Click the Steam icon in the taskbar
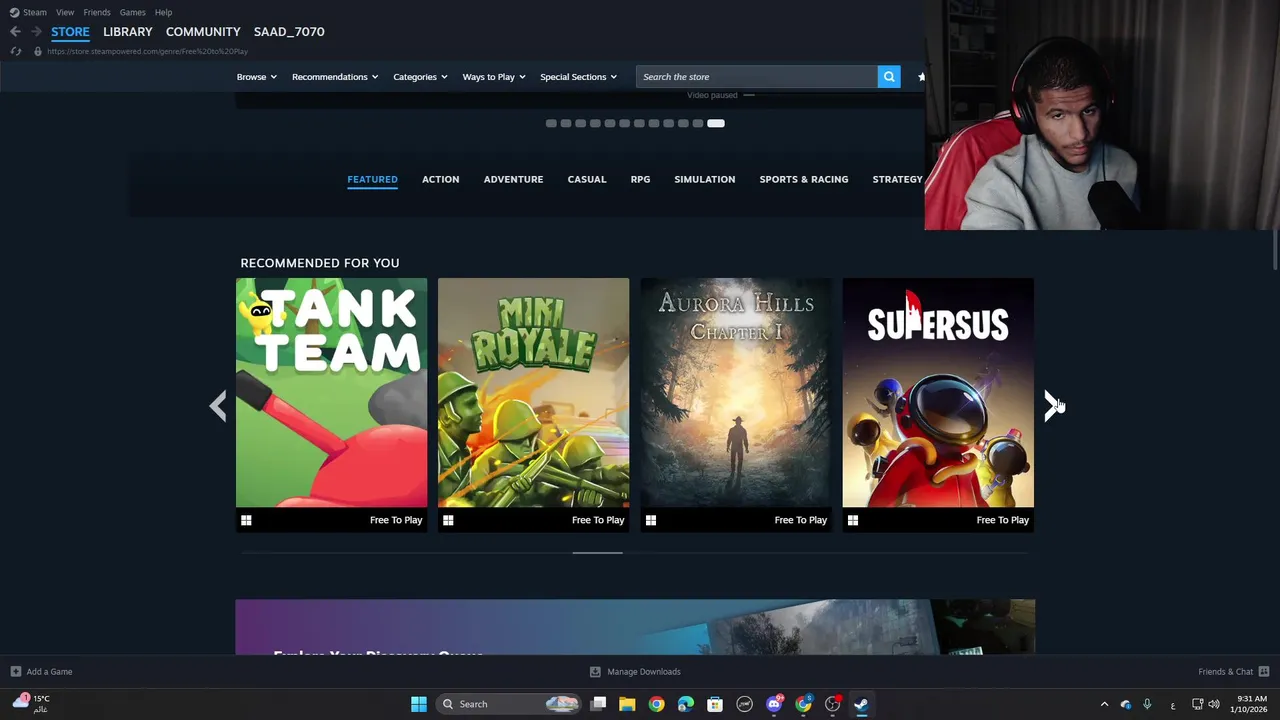This screenshot has height=720, width=1280. coord(861,704)
